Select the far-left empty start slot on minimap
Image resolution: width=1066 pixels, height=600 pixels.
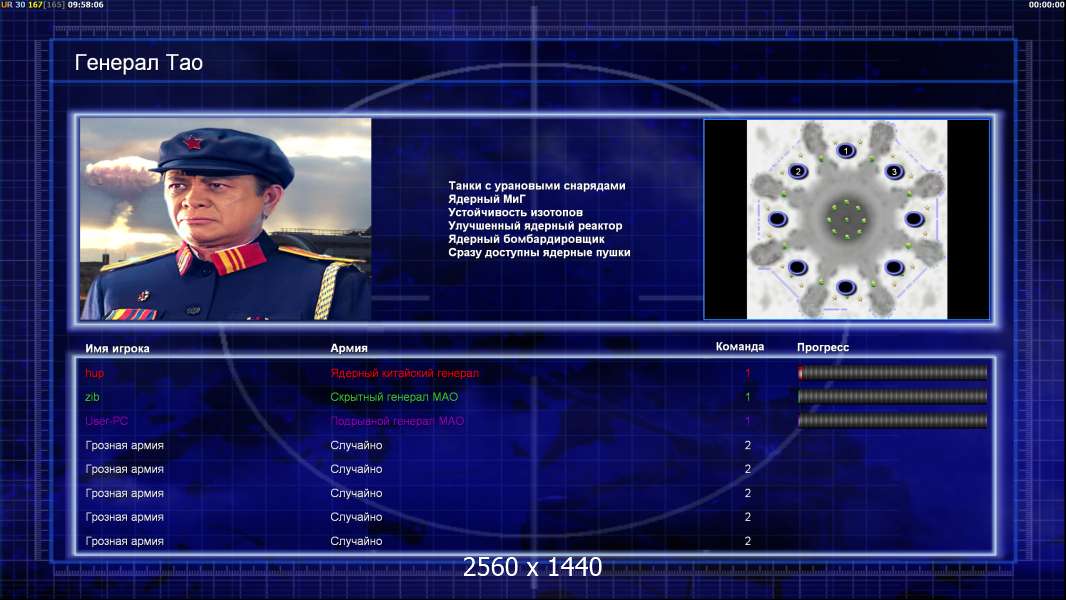(778, 219)
